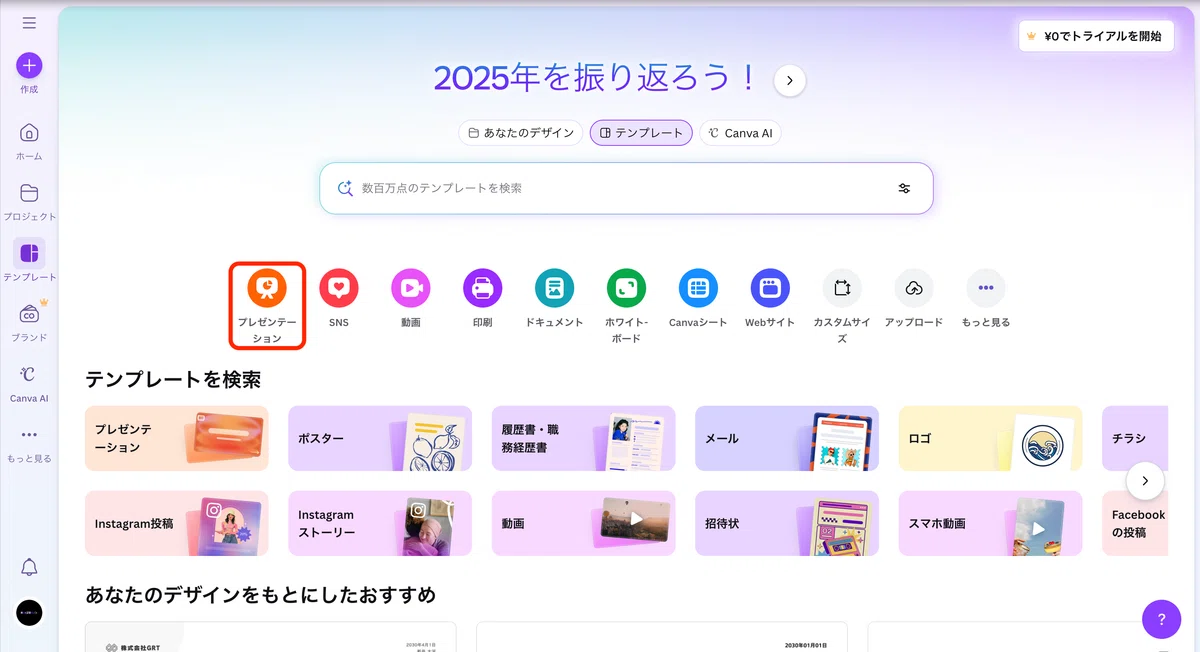
Task: Choose the 印刷 print icon
Action: pyautogui.click(x=483, y=288)
